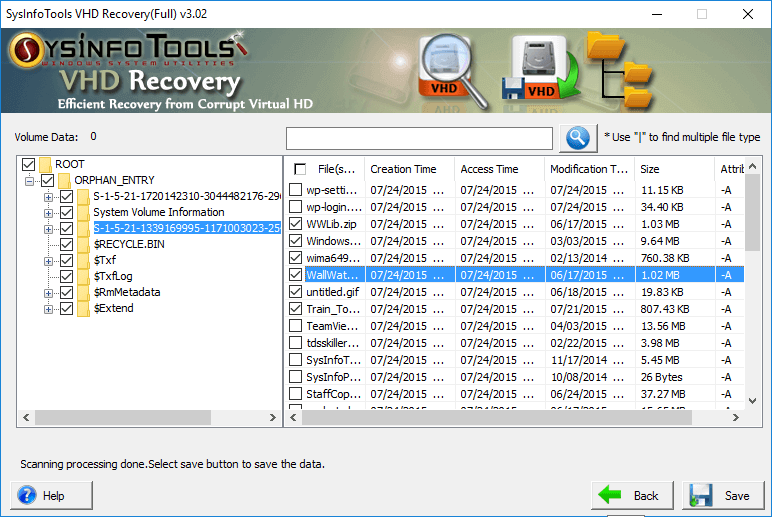Image resolution: width=773 pixels, height=517 pixels.
Task: Click the ROOT folder icon in tree
Action: coord(46,164)
